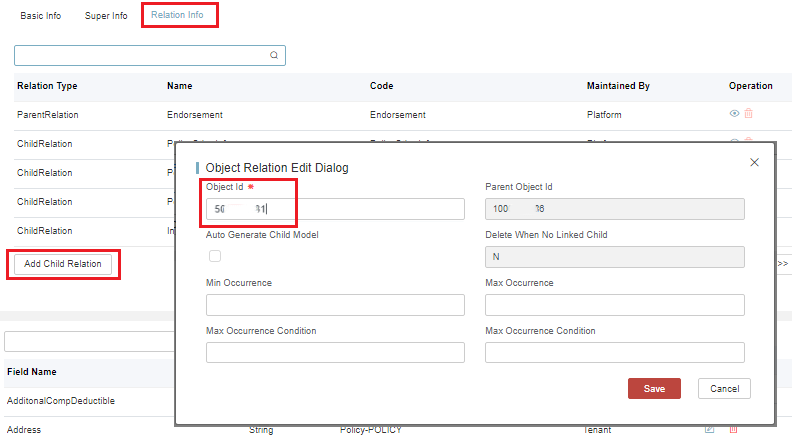The image size is (792, 440).
Task: Open the Super Info tab
Action: (106, 16)
